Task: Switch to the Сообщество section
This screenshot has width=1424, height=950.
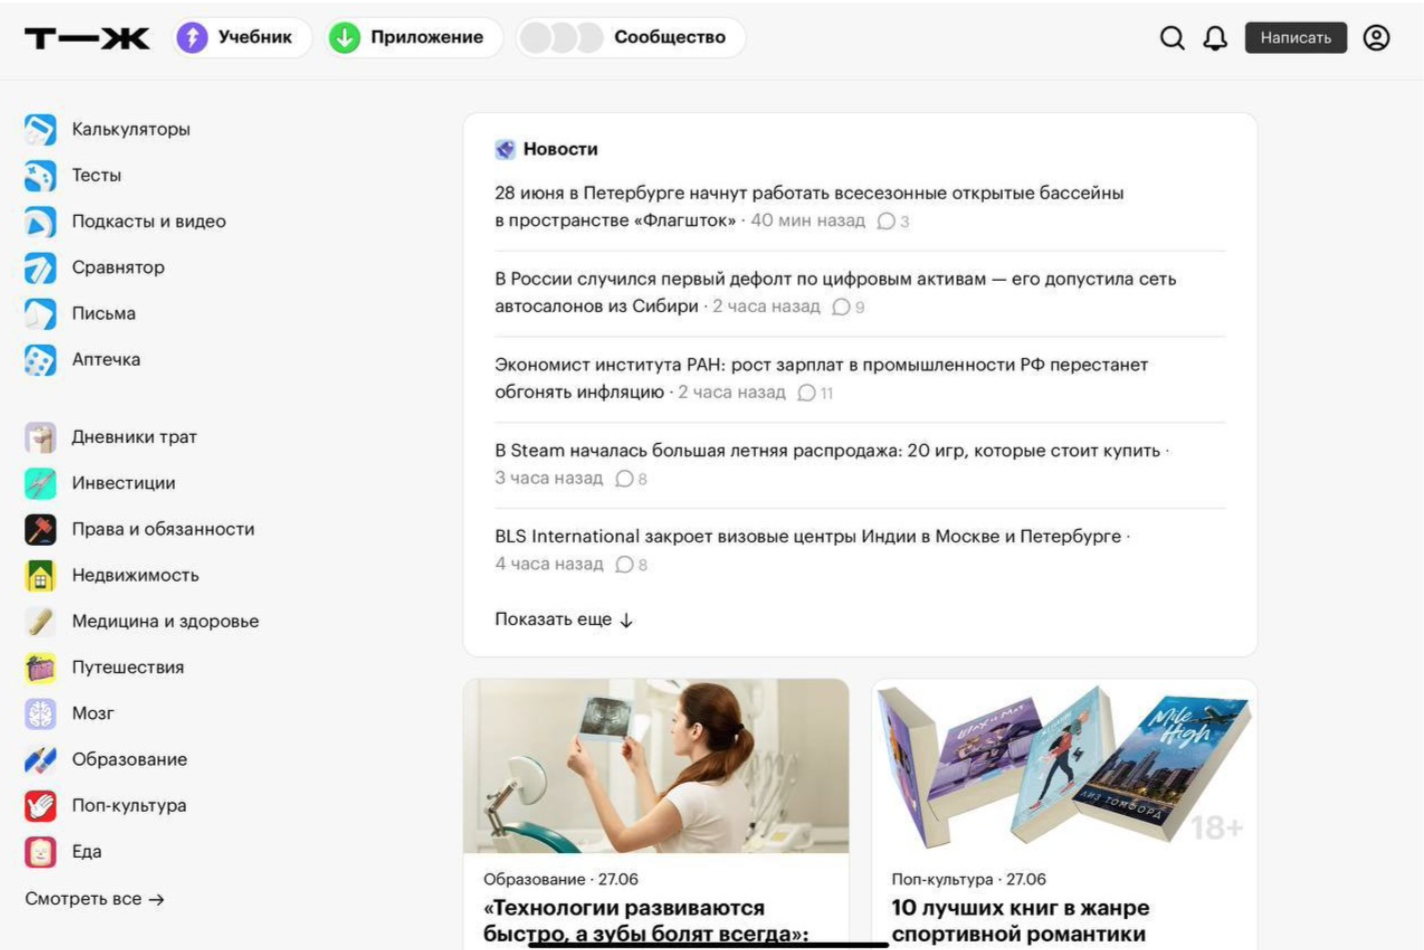Action: (x=631, y=37)
